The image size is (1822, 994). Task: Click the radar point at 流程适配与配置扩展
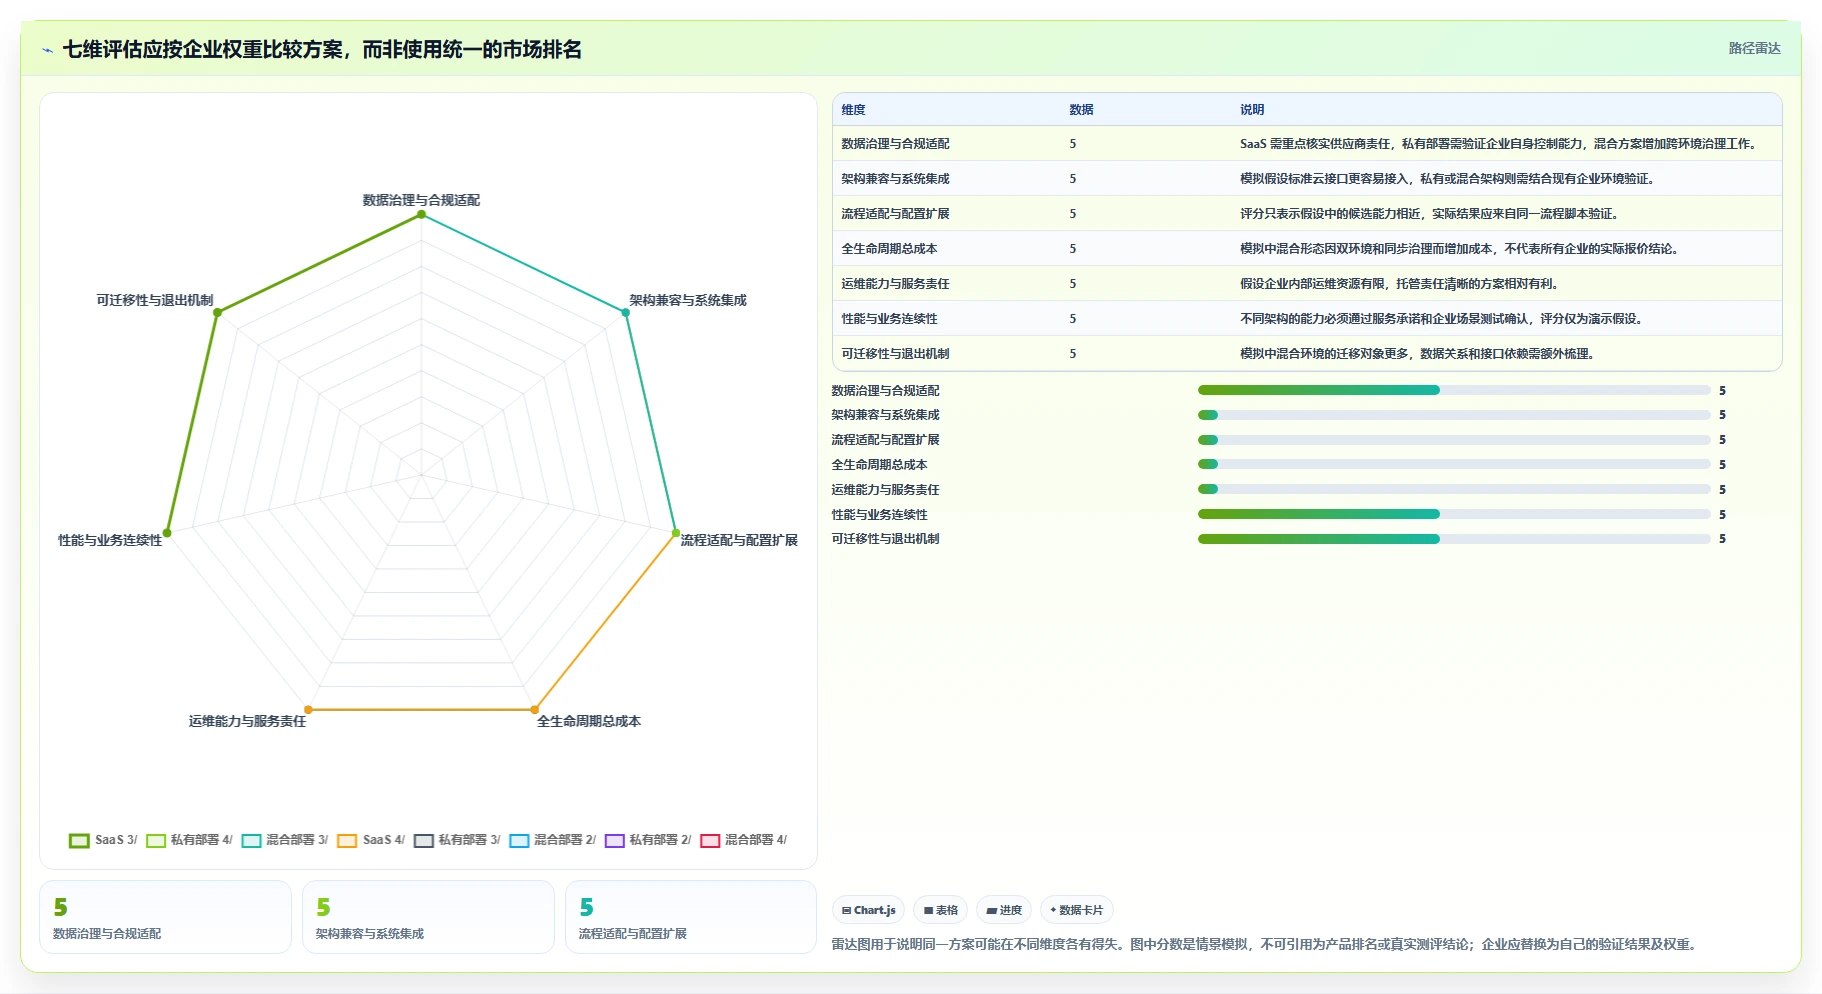coord(676,533)
